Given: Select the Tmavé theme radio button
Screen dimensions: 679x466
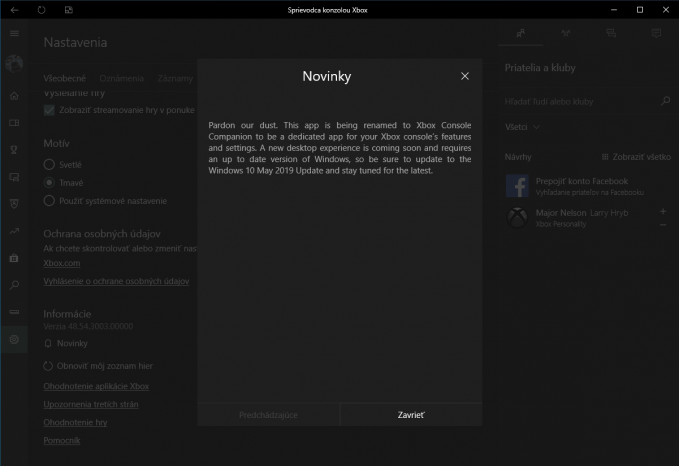Looking at the screenshot, I should (x=49, y=183).
